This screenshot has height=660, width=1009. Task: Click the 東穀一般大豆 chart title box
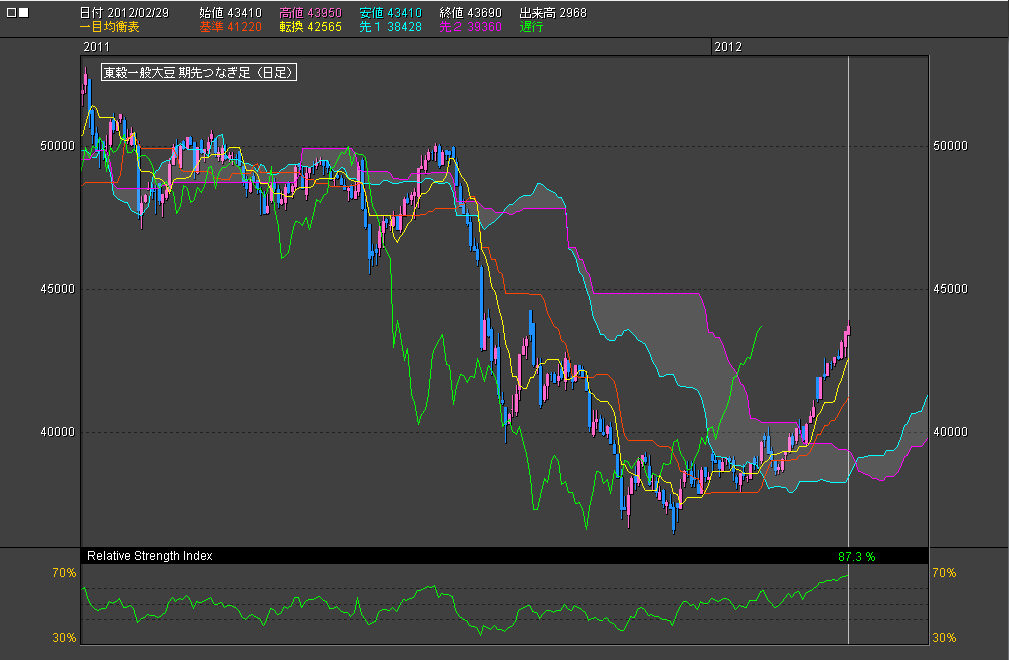tap(200, 73)
